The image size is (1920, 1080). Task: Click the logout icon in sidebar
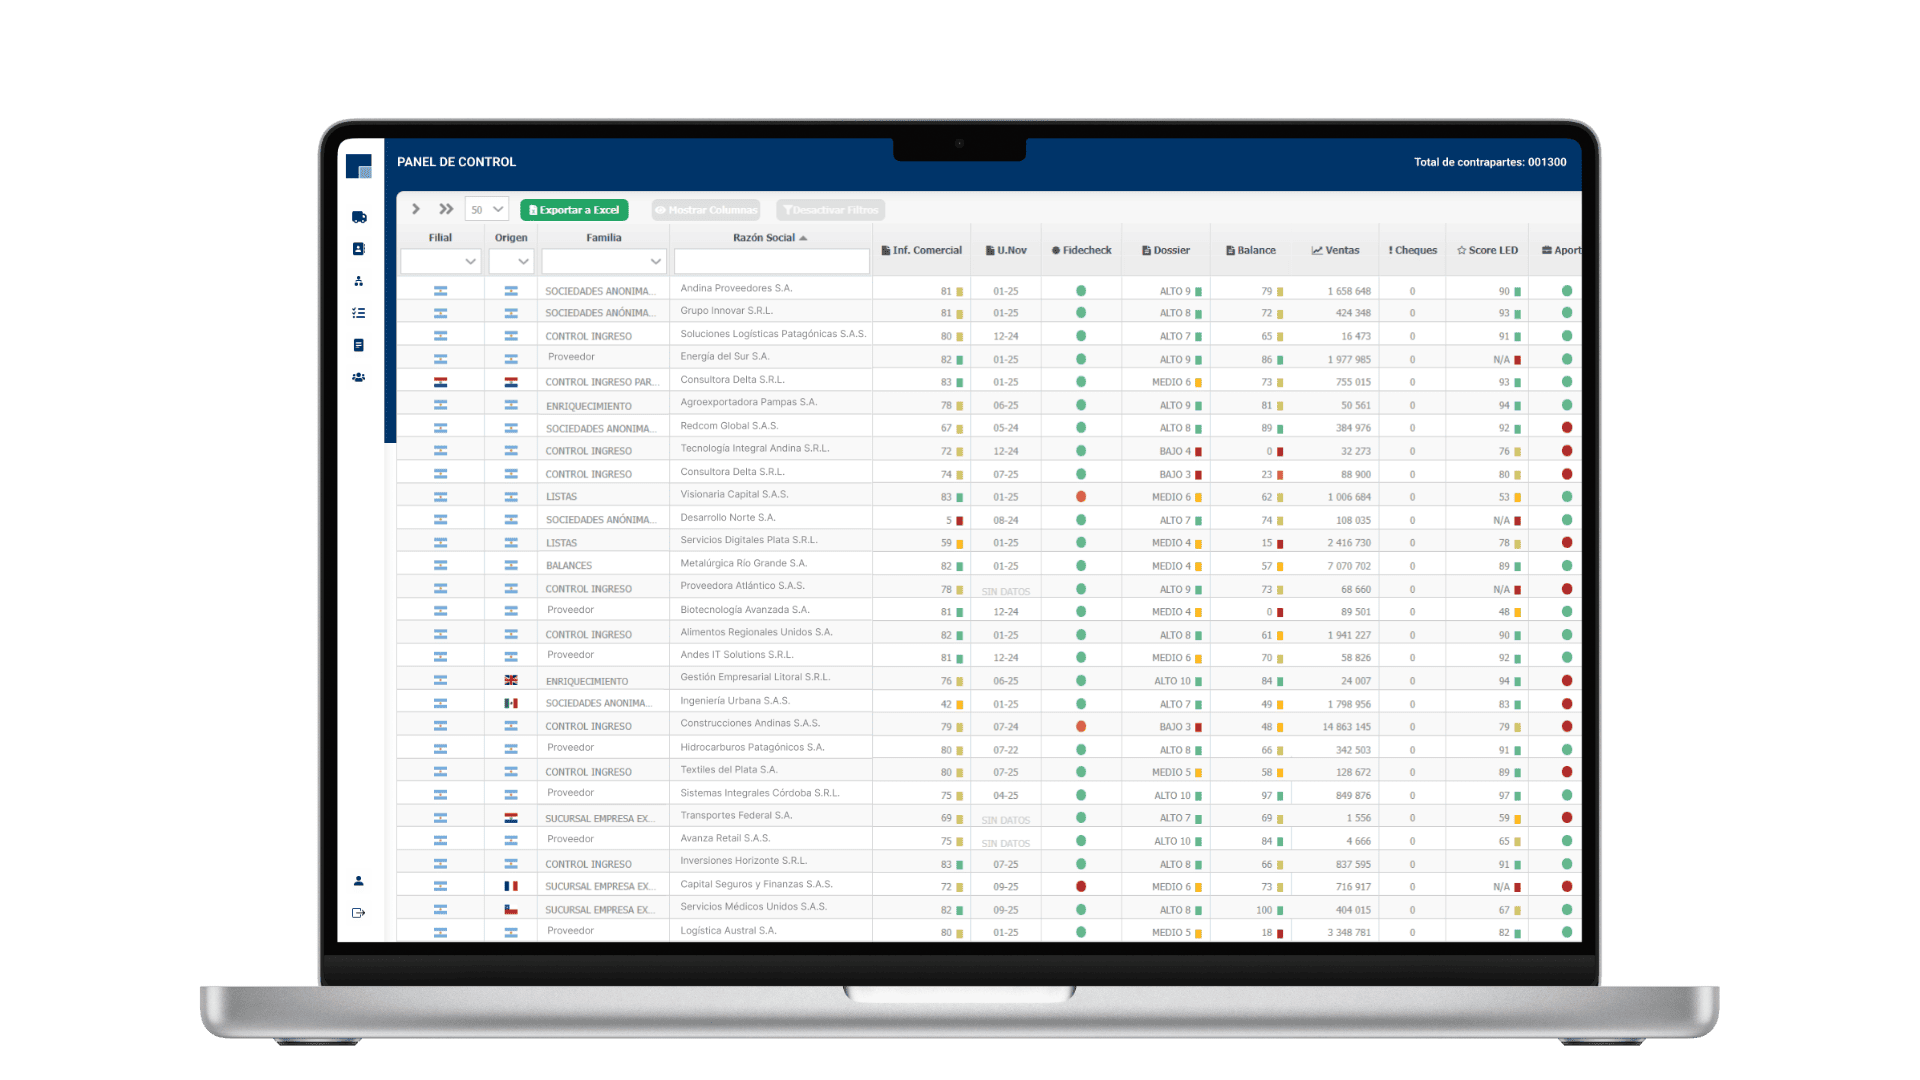click(359, 913)
